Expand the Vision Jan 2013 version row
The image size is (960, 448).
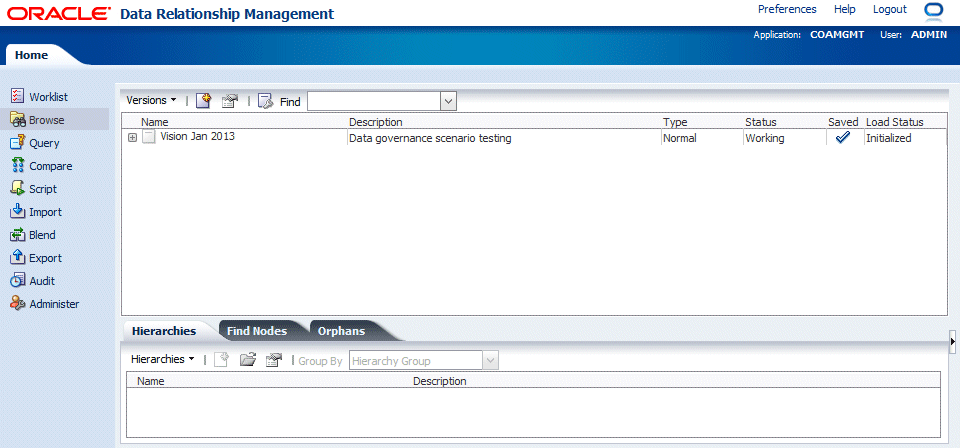coord(132,138)
